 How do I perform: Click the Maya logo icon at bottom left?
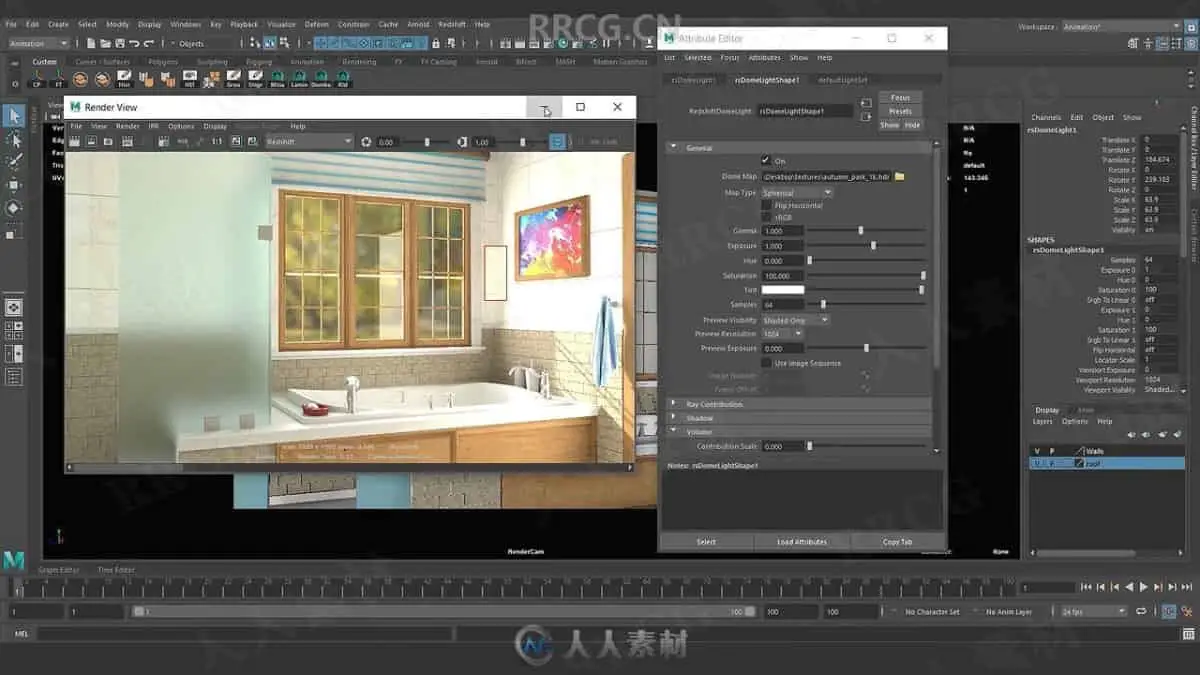click(x=14, y=561)
